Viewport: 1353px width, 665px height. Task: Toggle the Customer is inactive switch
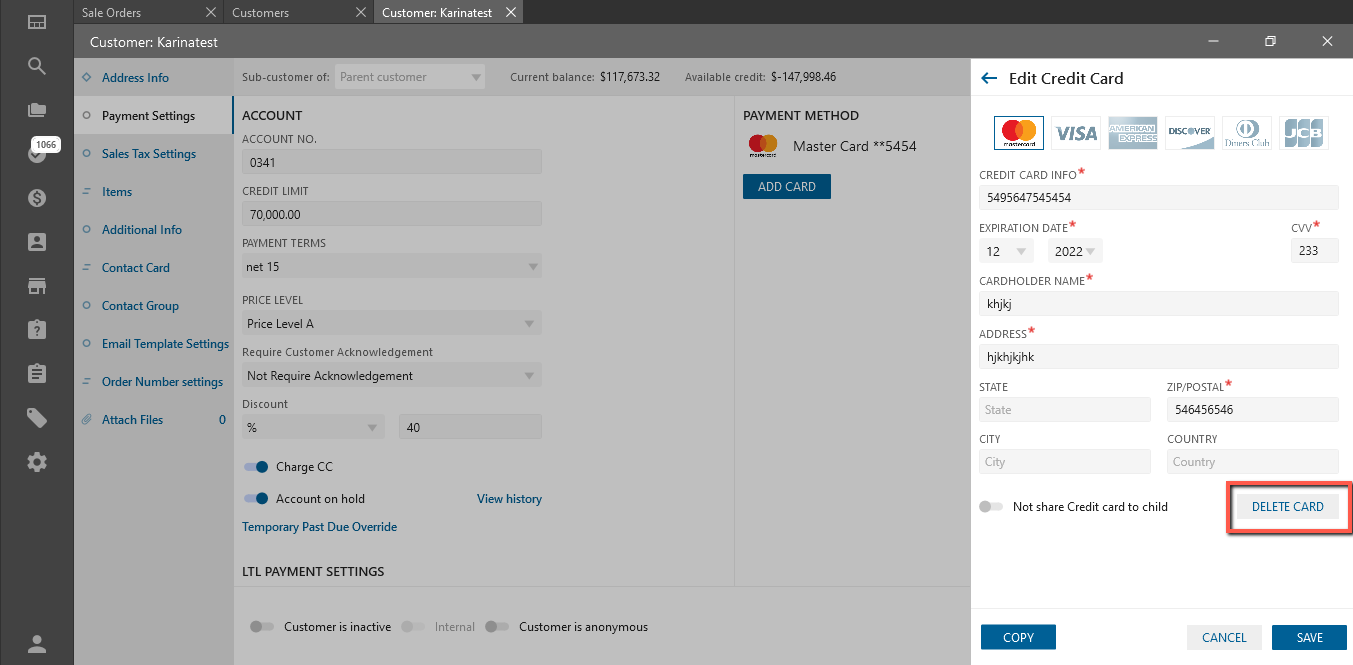click(x=262, y=627)
